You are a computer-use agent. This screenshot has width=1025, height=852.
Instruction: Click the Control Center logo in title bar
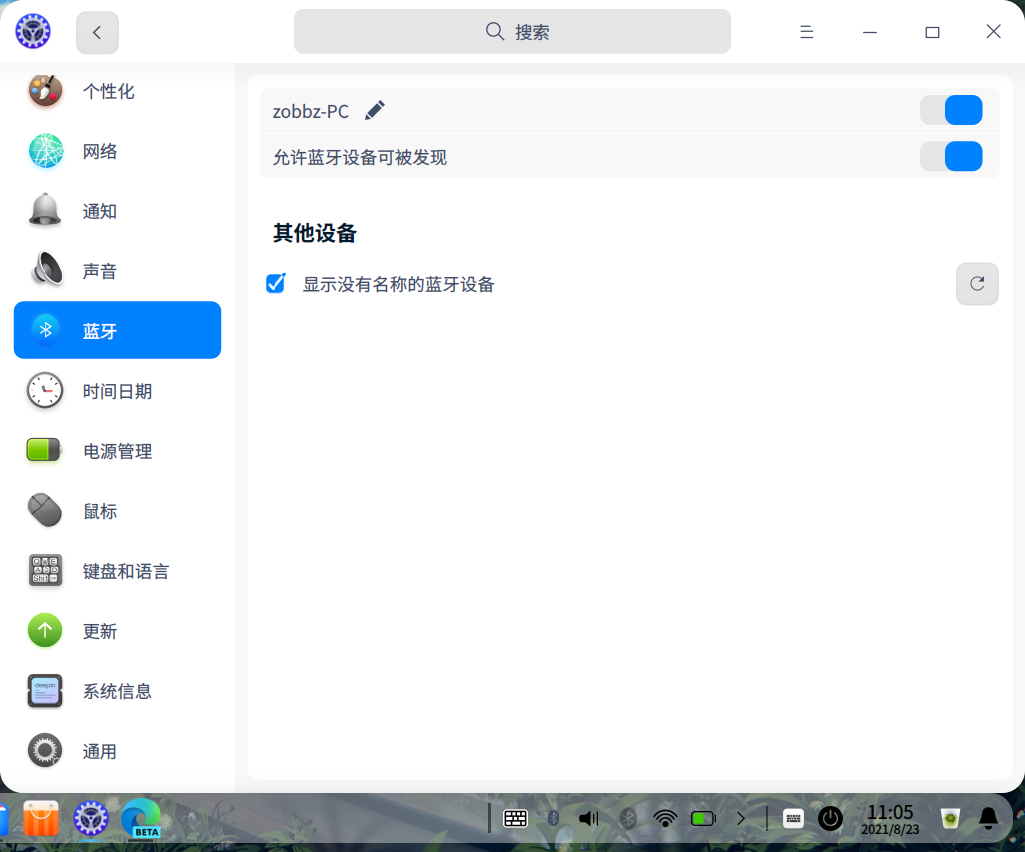33,31
